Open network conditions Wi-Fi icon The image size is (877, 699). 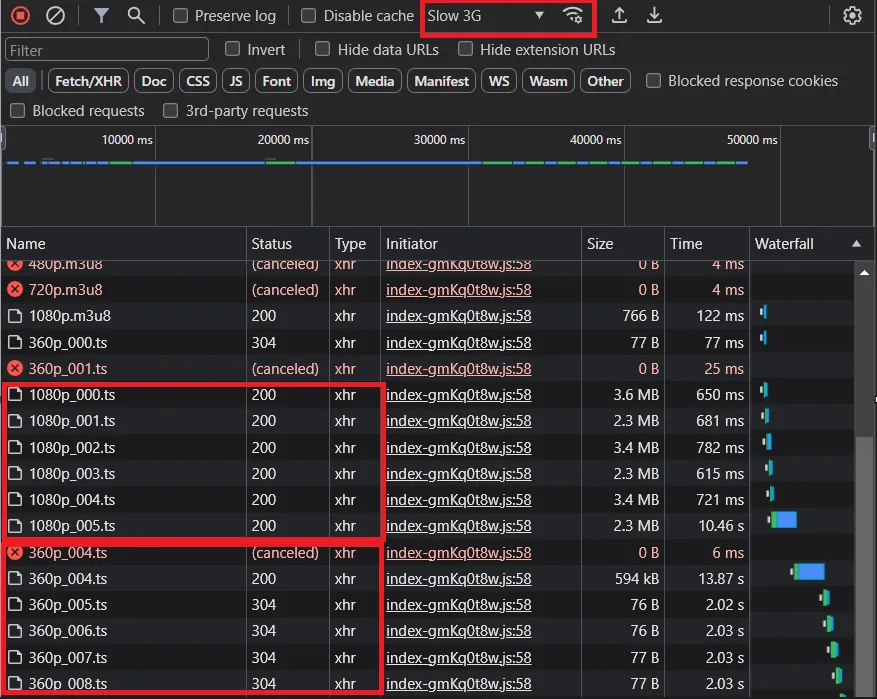573,16
